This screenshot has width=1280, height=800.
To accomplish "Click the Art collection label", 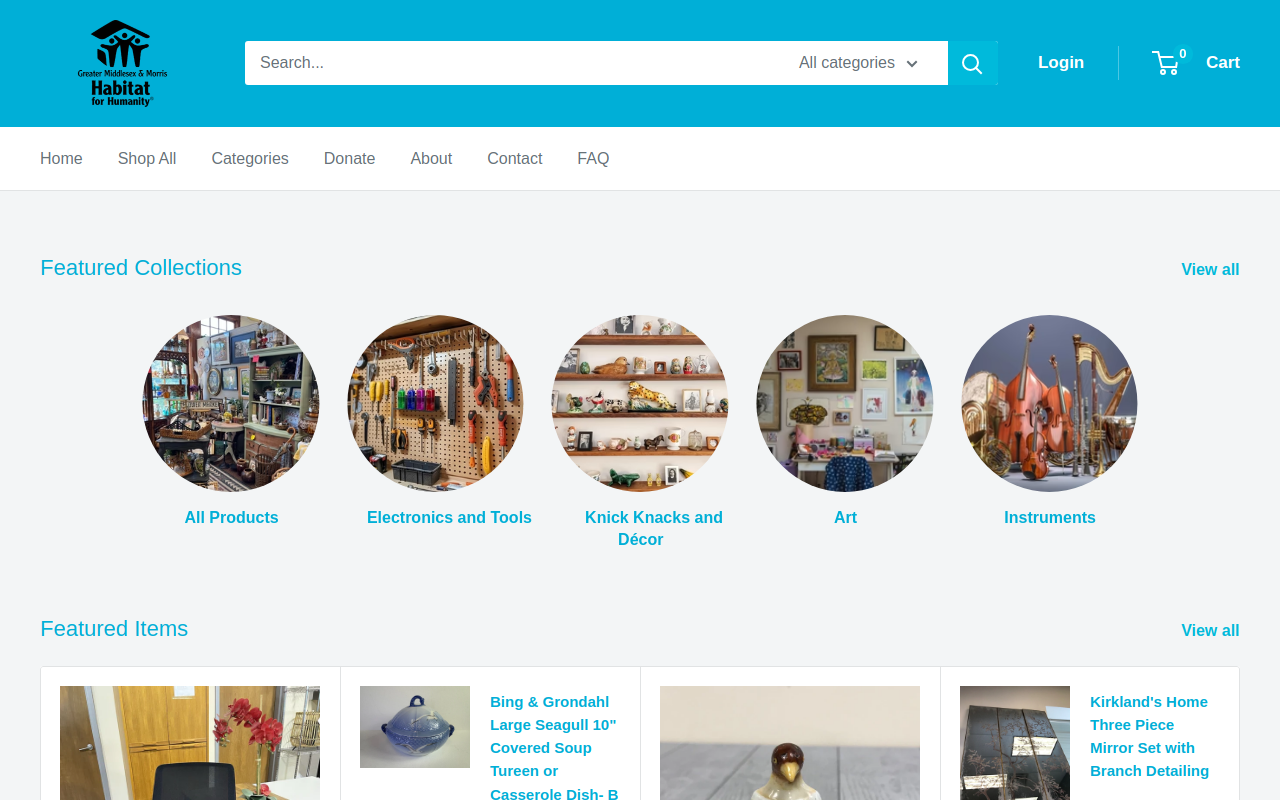I will point(845,517).
